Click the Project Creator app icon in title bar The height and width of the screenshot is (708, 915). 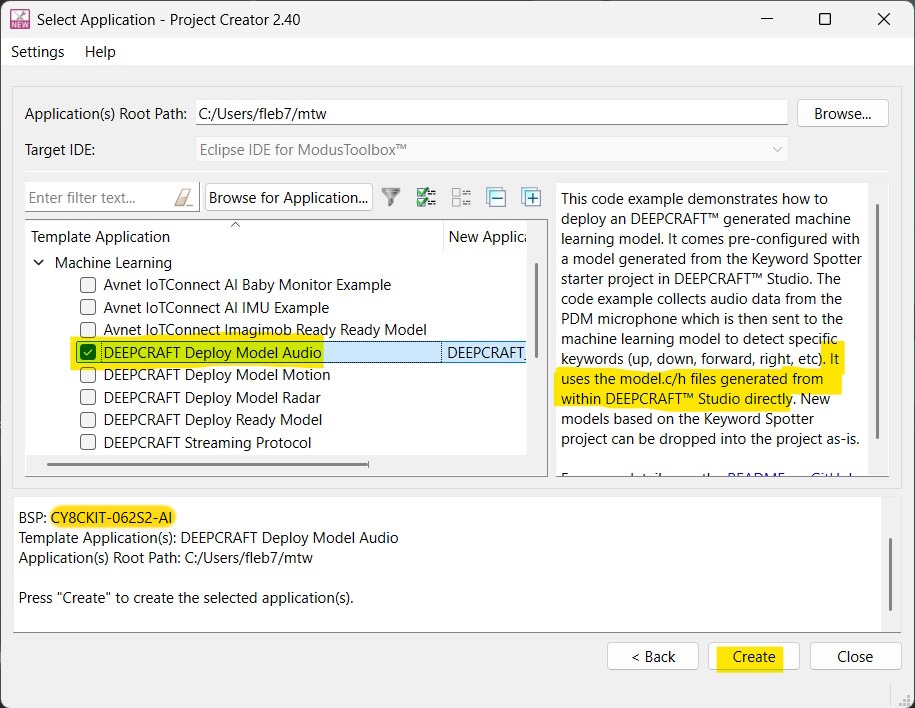coord(20,19)
